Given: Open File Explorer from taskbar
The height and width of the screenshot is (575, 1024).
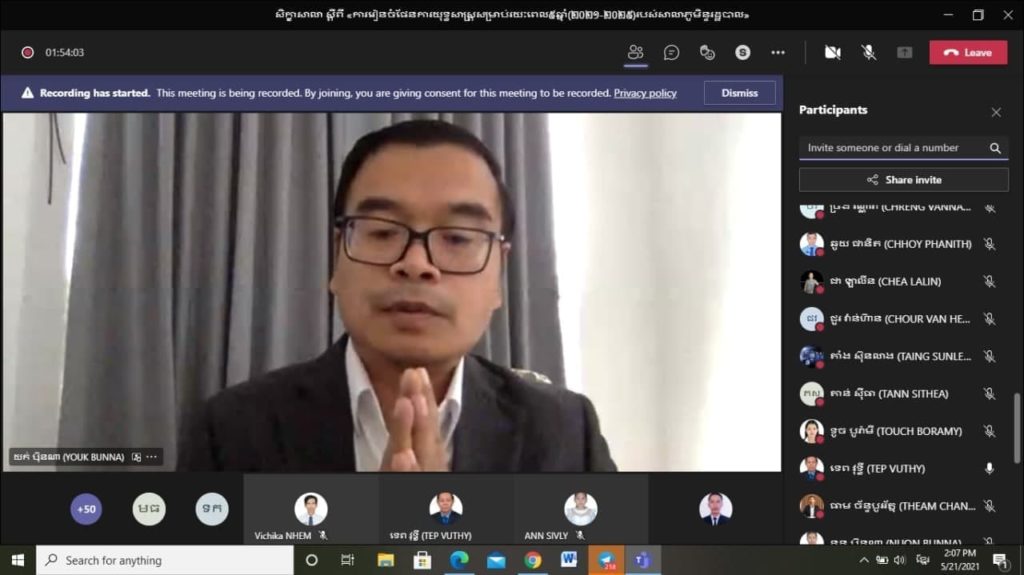Looking at the screenshot, I should (x=386, y=560).
